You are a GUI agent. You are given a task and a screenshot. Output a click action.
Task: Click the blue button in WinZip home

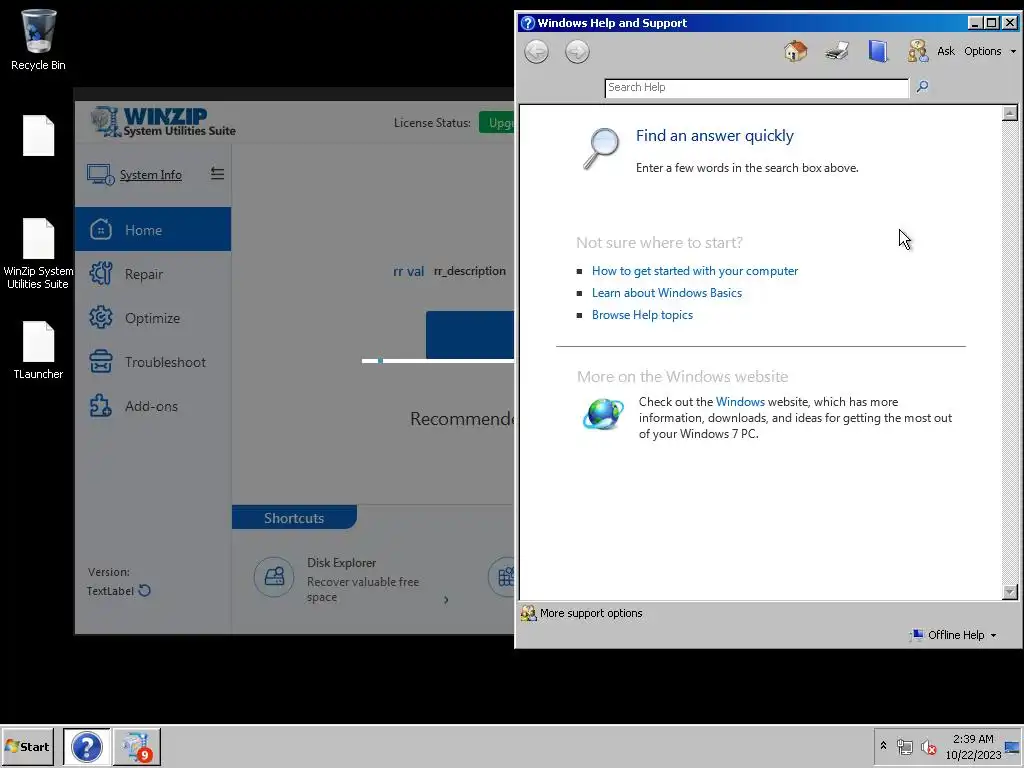coord(470,335)
